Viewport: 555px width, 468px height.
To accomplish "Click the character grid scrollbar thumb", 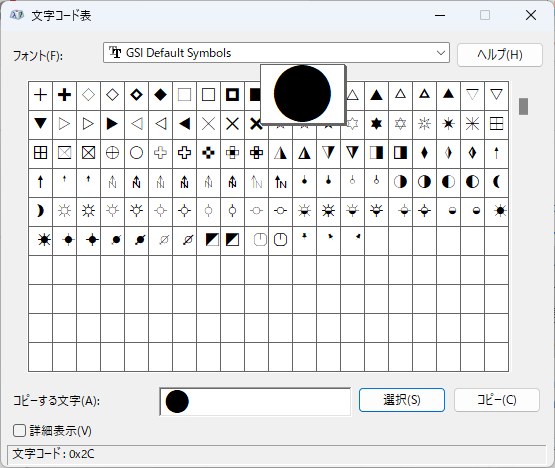I will (523, 106).
